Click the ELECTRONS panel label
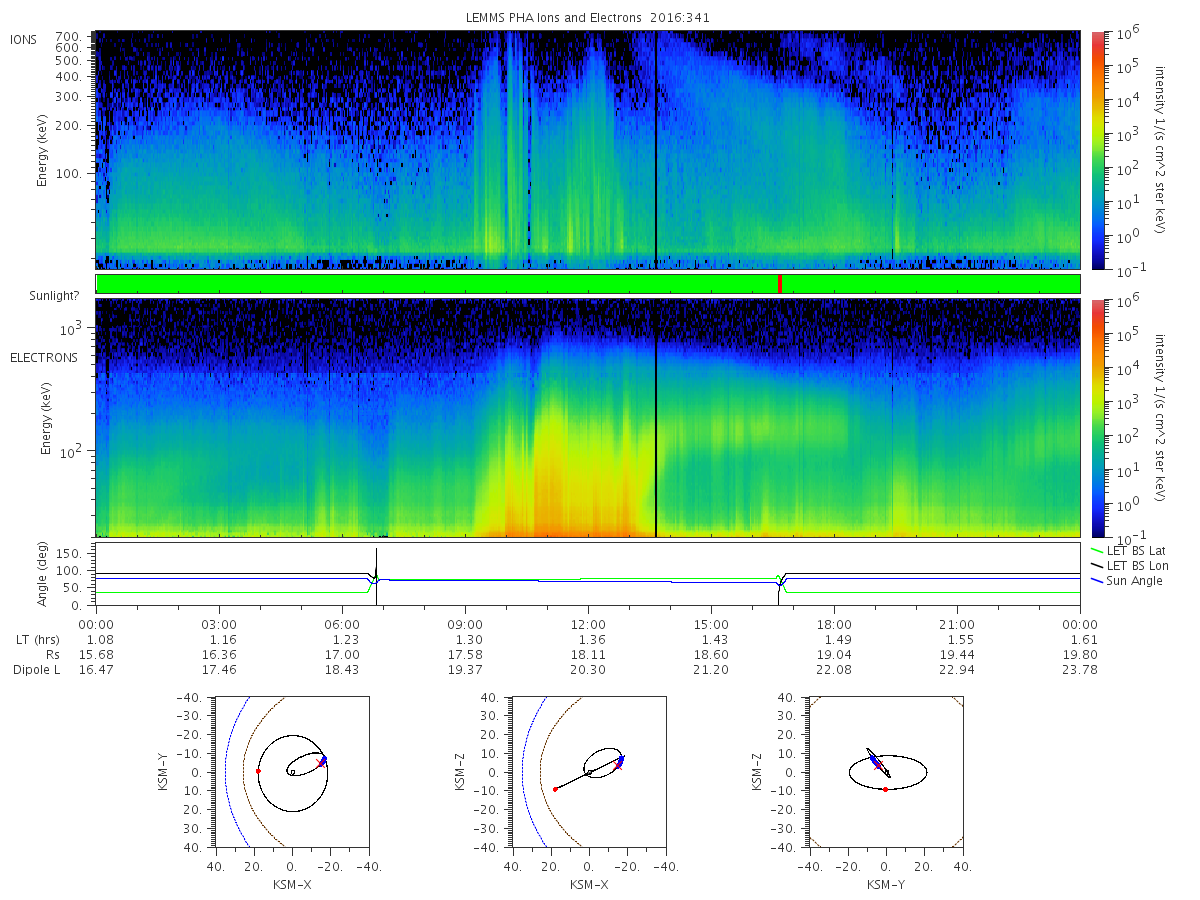Viewport: 1200px width, 900px height. (x=43, y=357)
